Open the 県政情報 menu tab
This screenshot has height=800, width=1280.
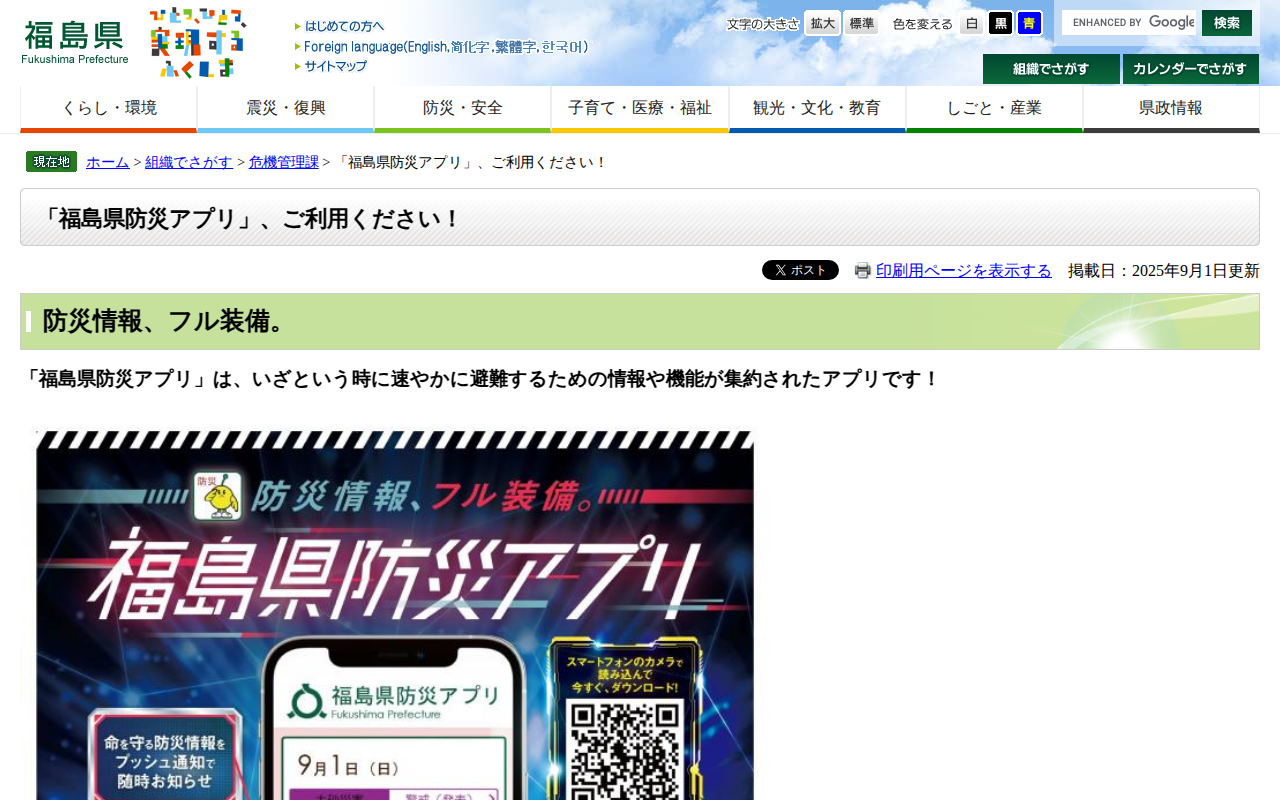tap(1171, 109)
